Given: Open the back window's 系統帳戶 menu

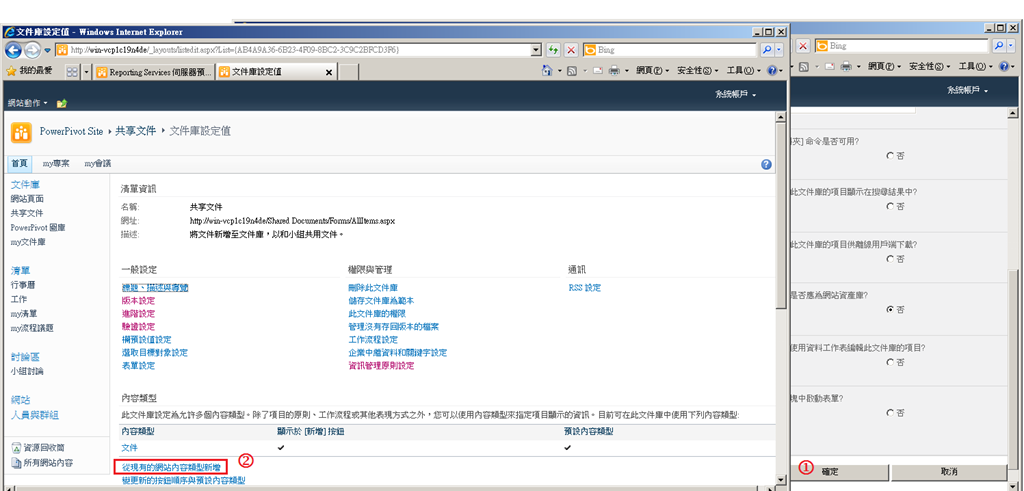Looking at the screenshot, I should (967, 91).
